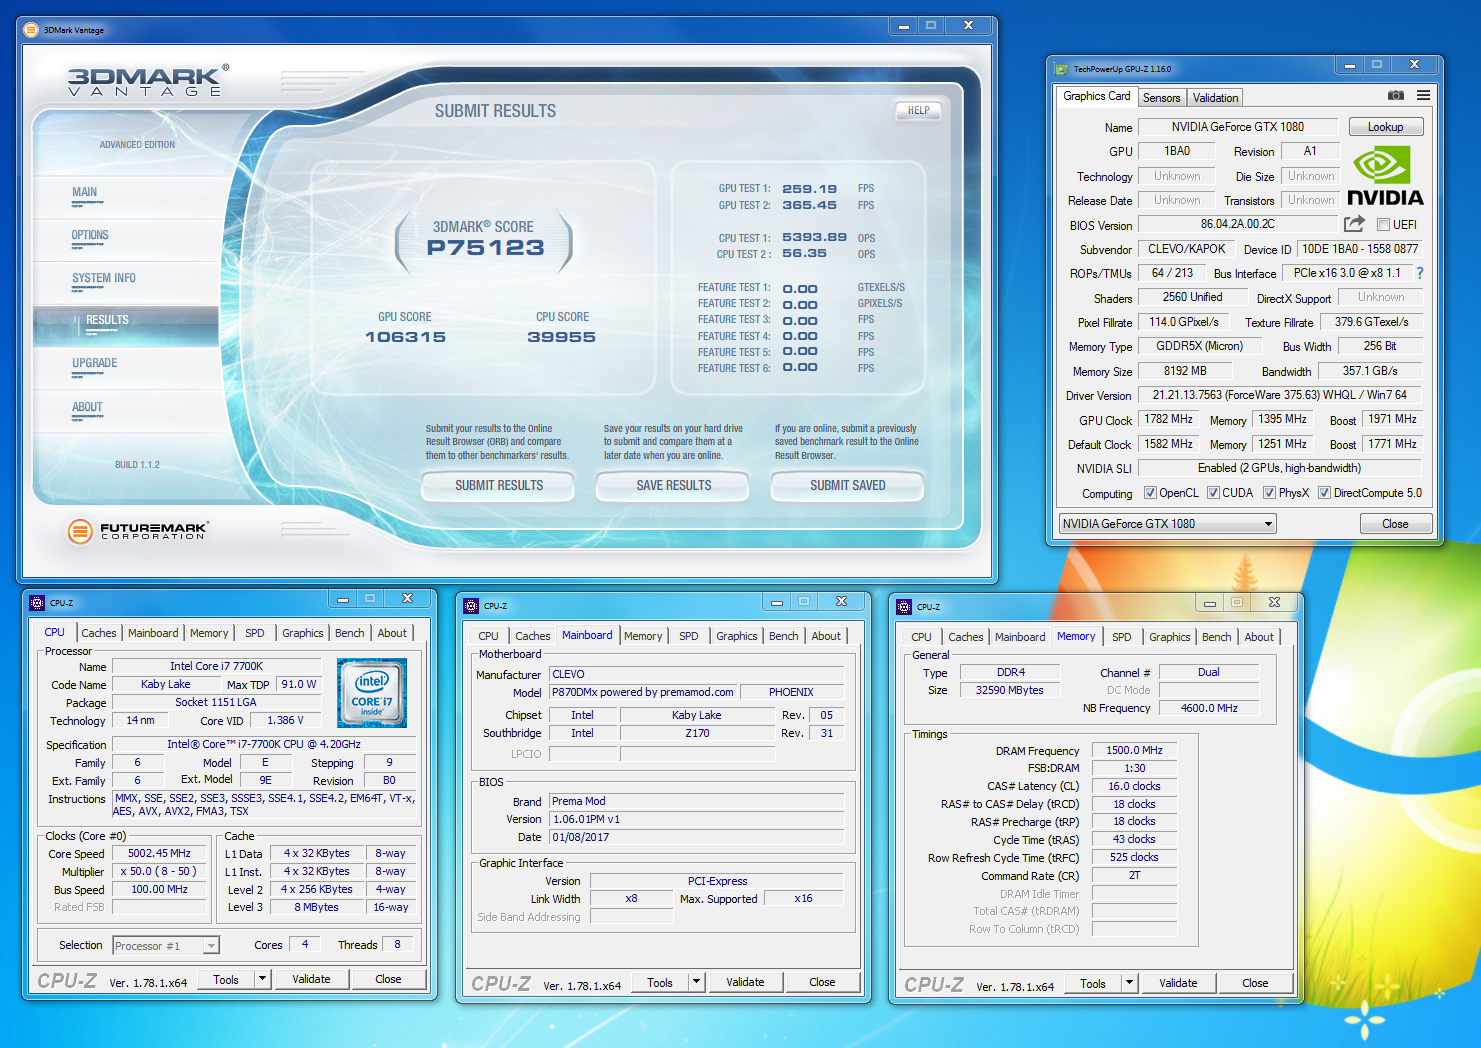Click the NVIDIA logo in GPU-Z
The image size is (1481, 1048).
click(x=1385, y=177)
